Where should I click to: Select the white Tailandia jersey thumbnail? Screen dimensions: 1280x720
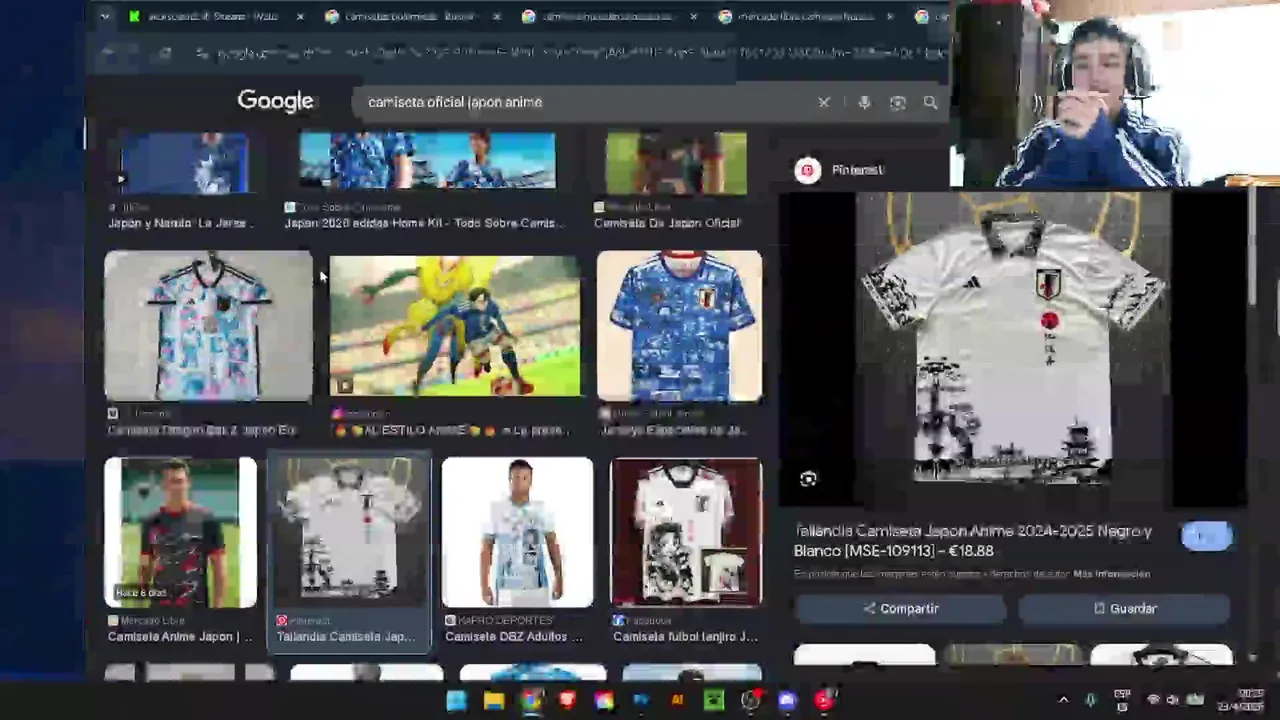pos(348,532)
